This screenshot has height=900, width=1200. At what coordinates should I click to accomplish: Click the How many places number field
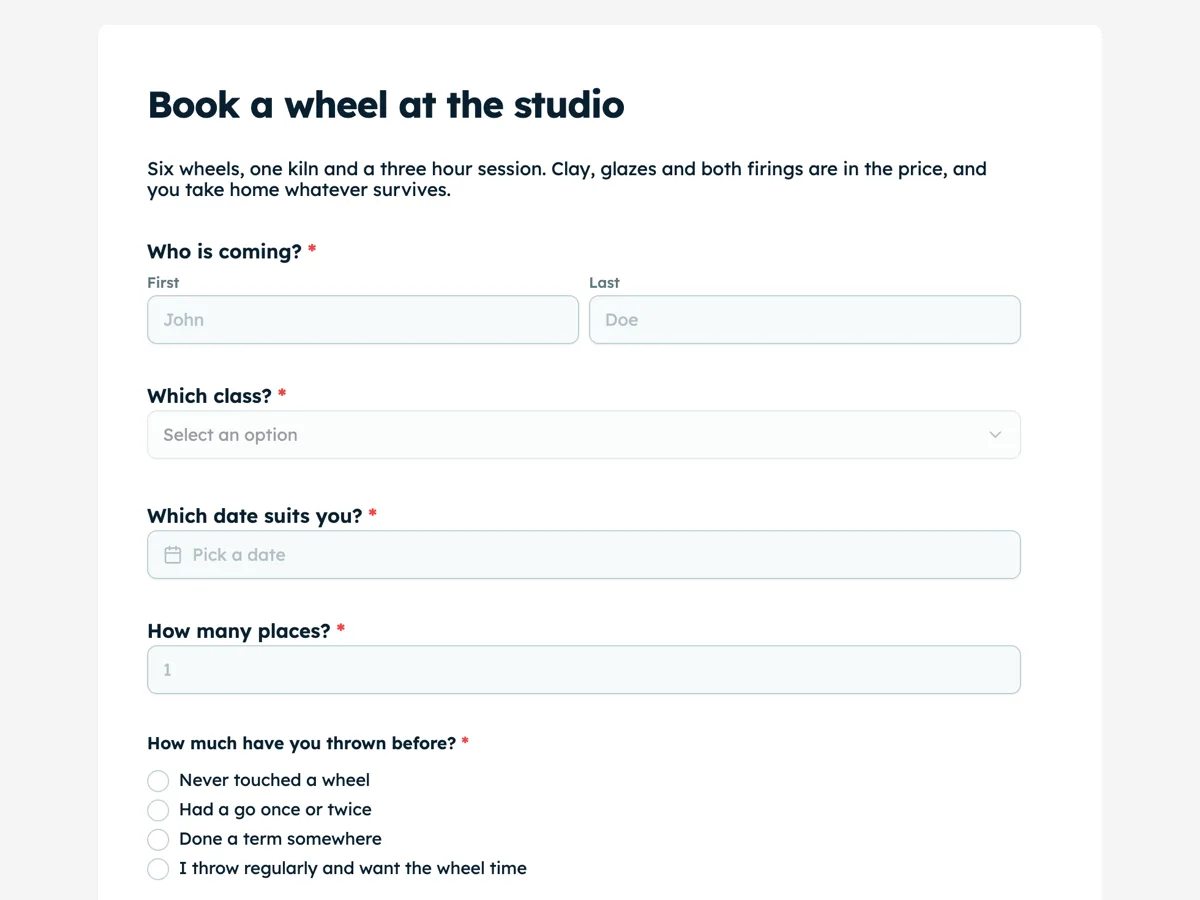click(584, 670)
